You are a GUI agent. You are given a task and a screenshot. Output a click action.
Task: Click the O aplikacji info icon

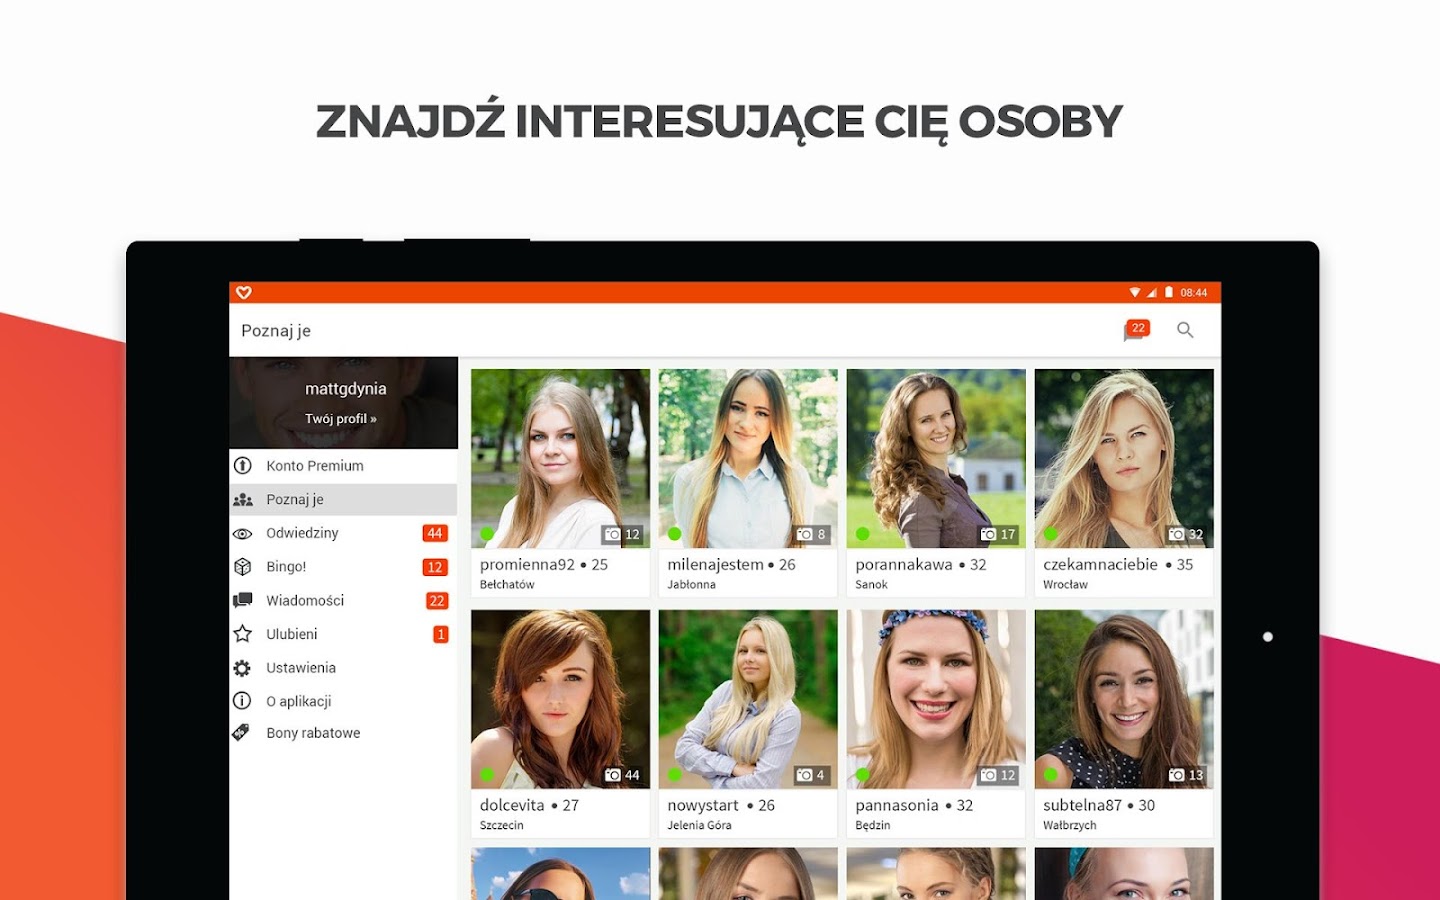point(242,701)
